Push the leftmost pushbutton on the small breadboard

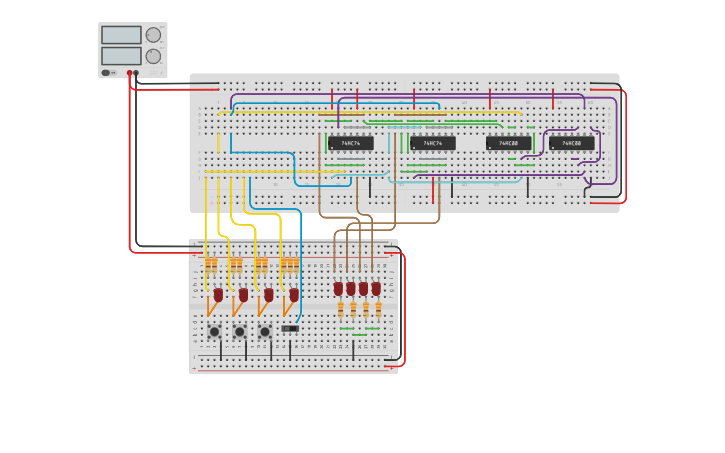tap(214, 331)
